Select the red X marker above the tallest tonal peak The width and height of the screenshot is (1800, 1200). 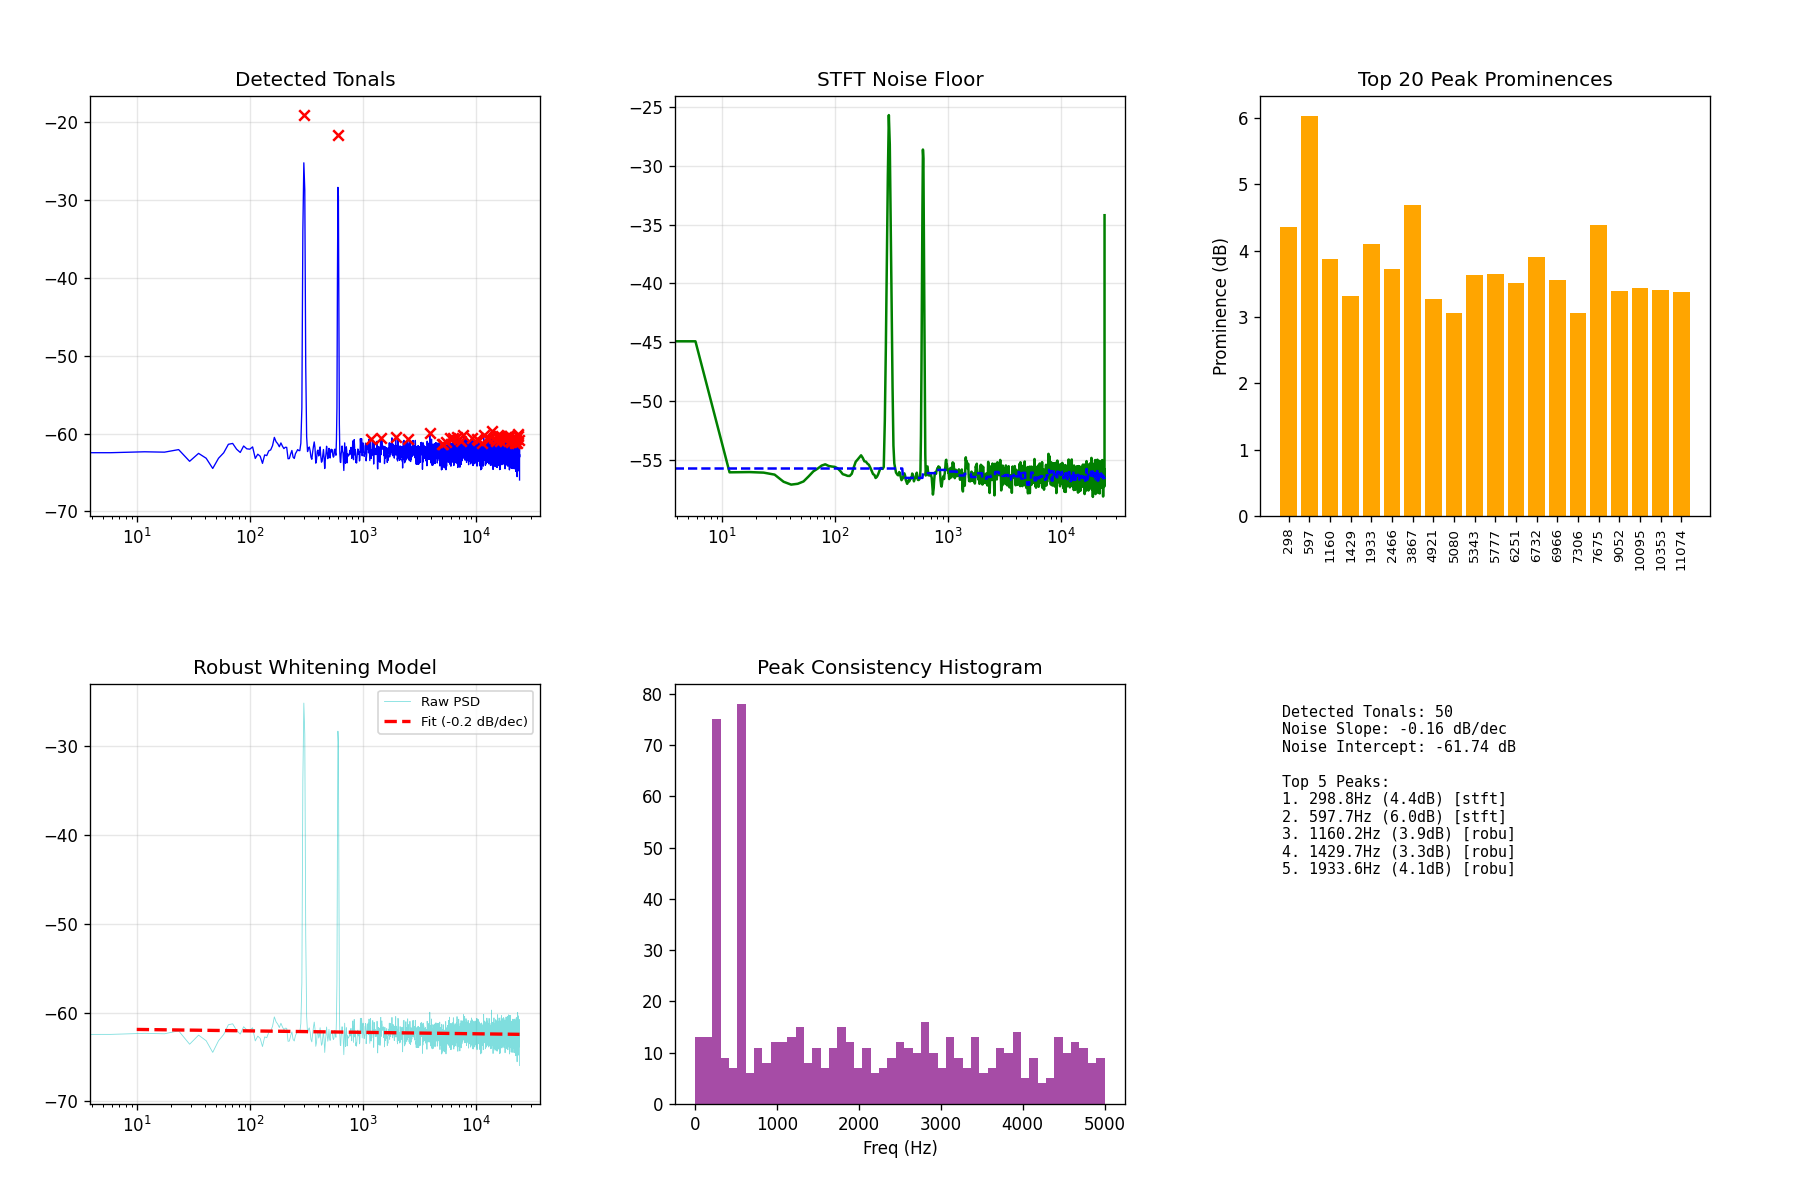point(305,117)
